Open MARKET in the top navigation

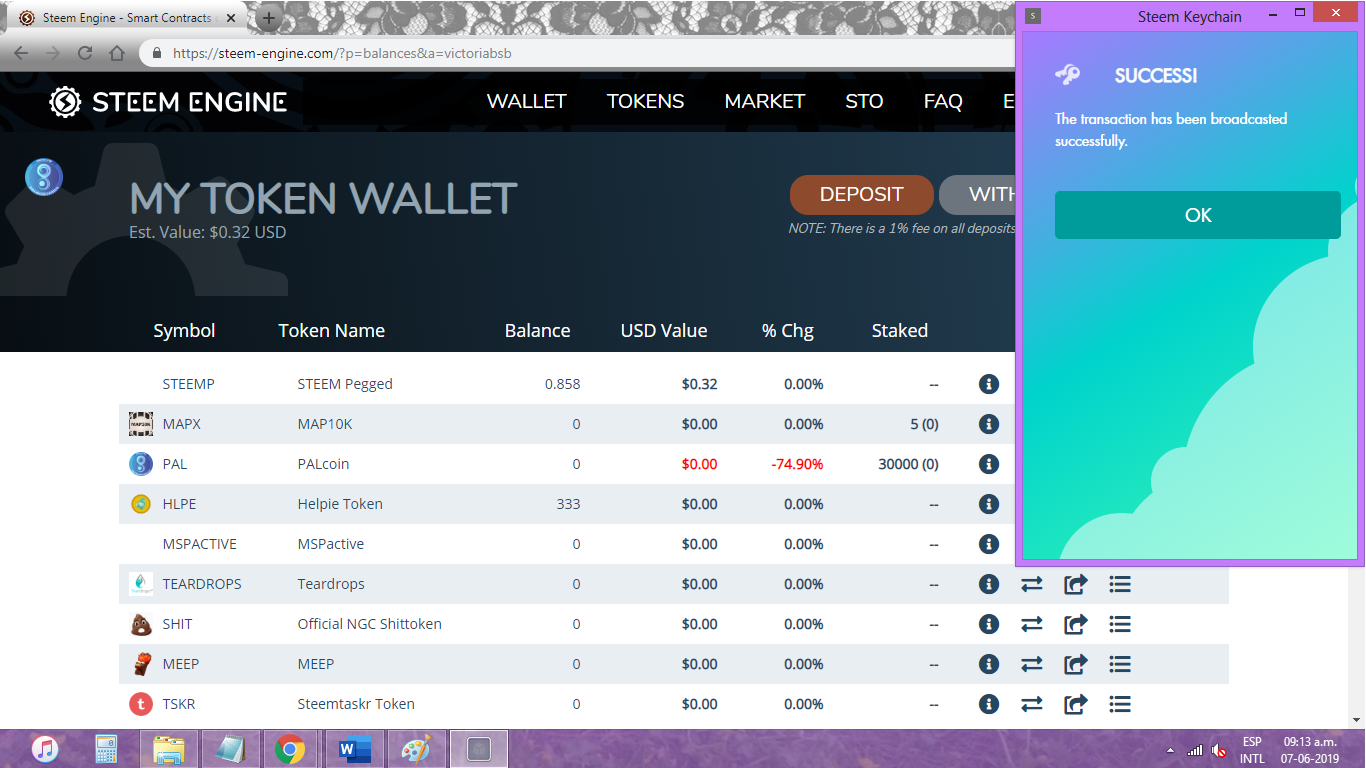[765, 101]
